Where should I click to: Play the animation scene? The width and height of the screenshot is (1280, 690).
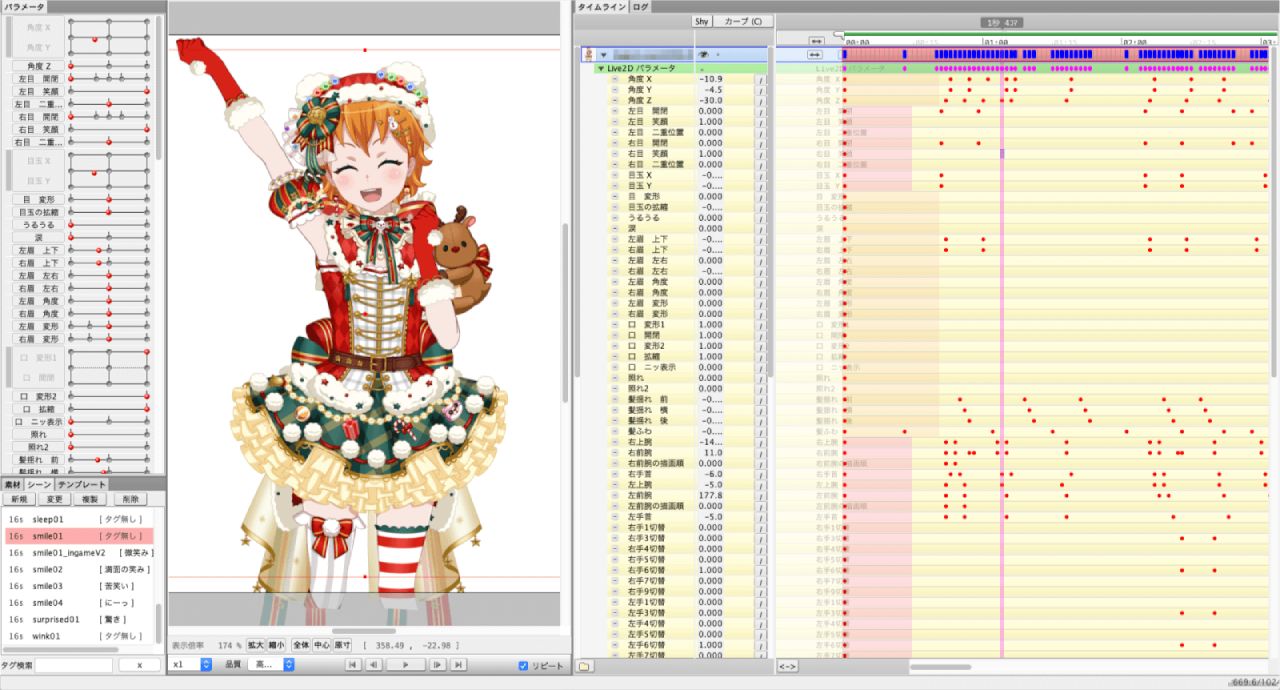tap(405, 664)
